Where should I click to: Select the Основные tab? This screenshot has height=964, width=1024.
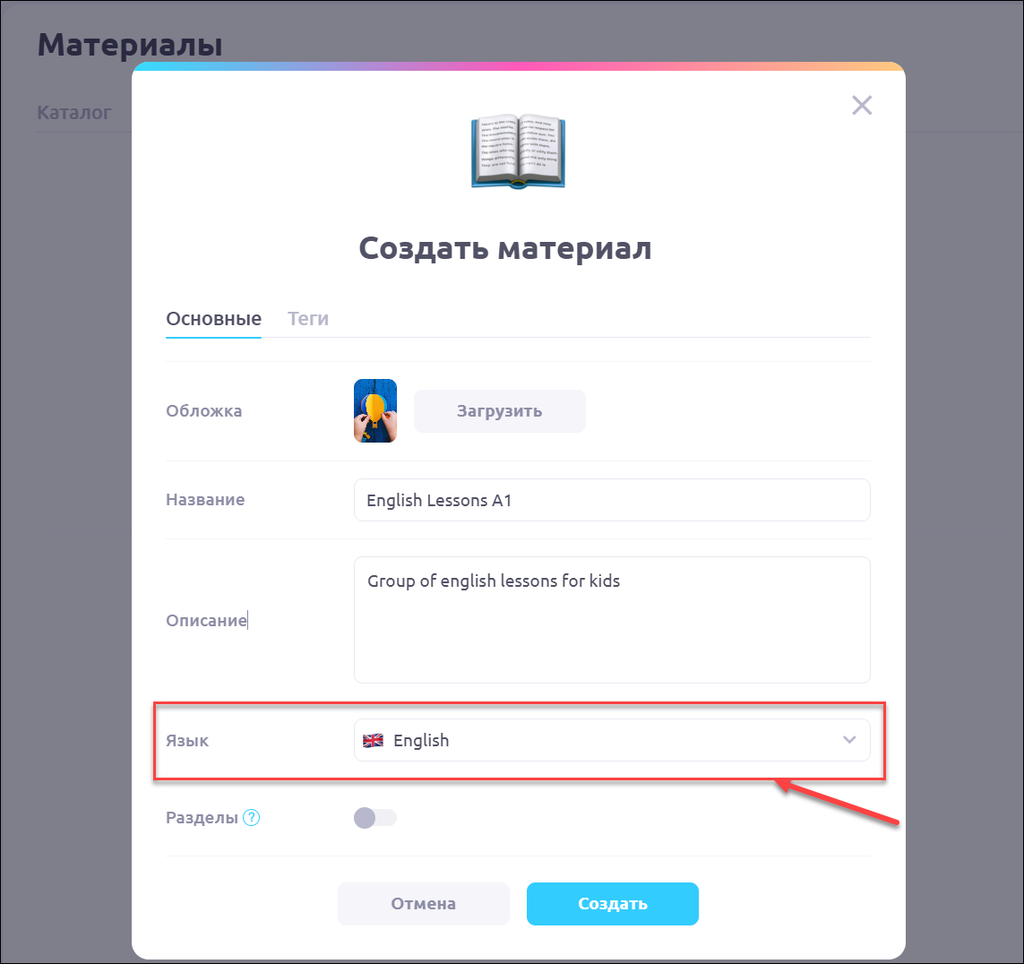click(214, 319)
